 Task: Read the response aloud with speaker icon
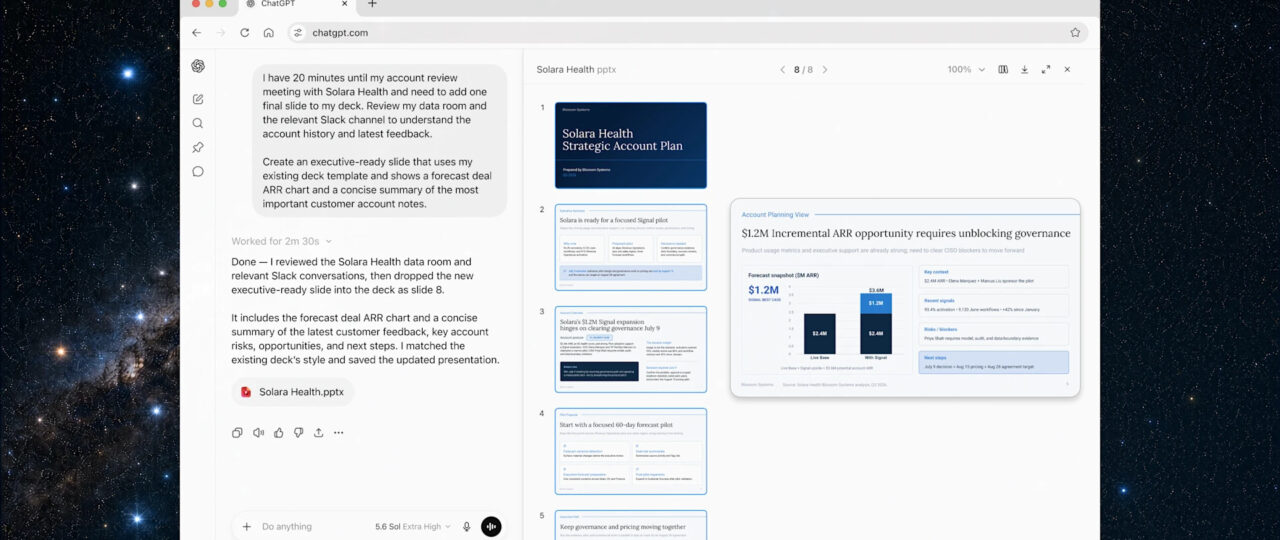coord(258,433)
